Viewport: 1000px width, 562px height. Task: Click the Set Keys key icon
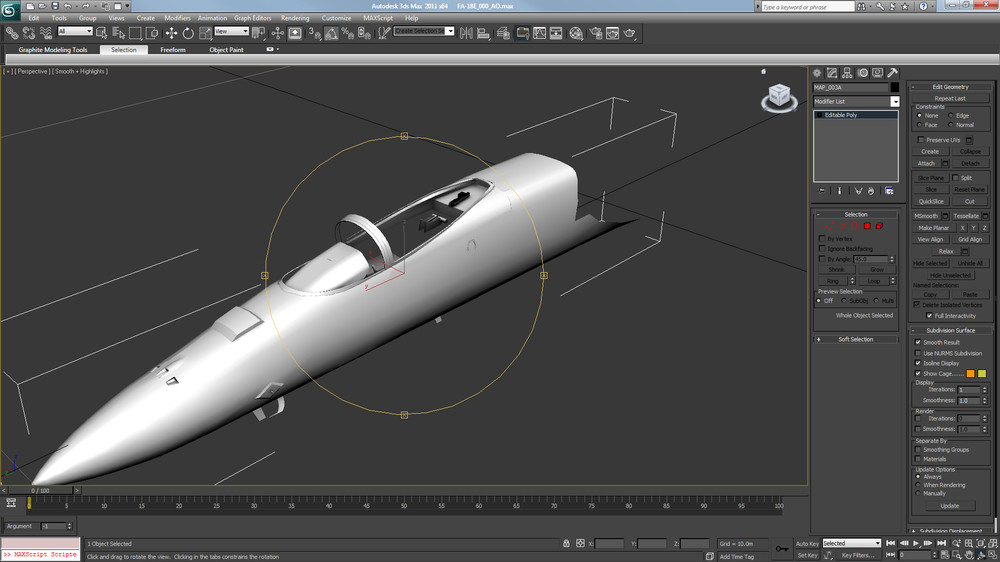781,549
